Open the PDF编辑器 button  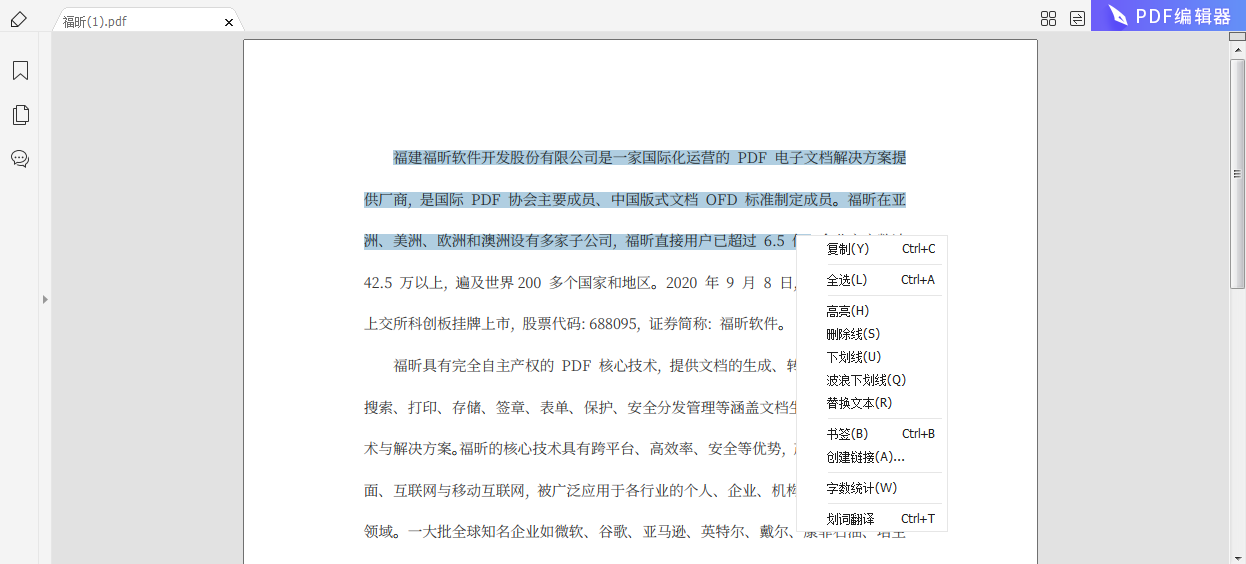pos(1168,16)
